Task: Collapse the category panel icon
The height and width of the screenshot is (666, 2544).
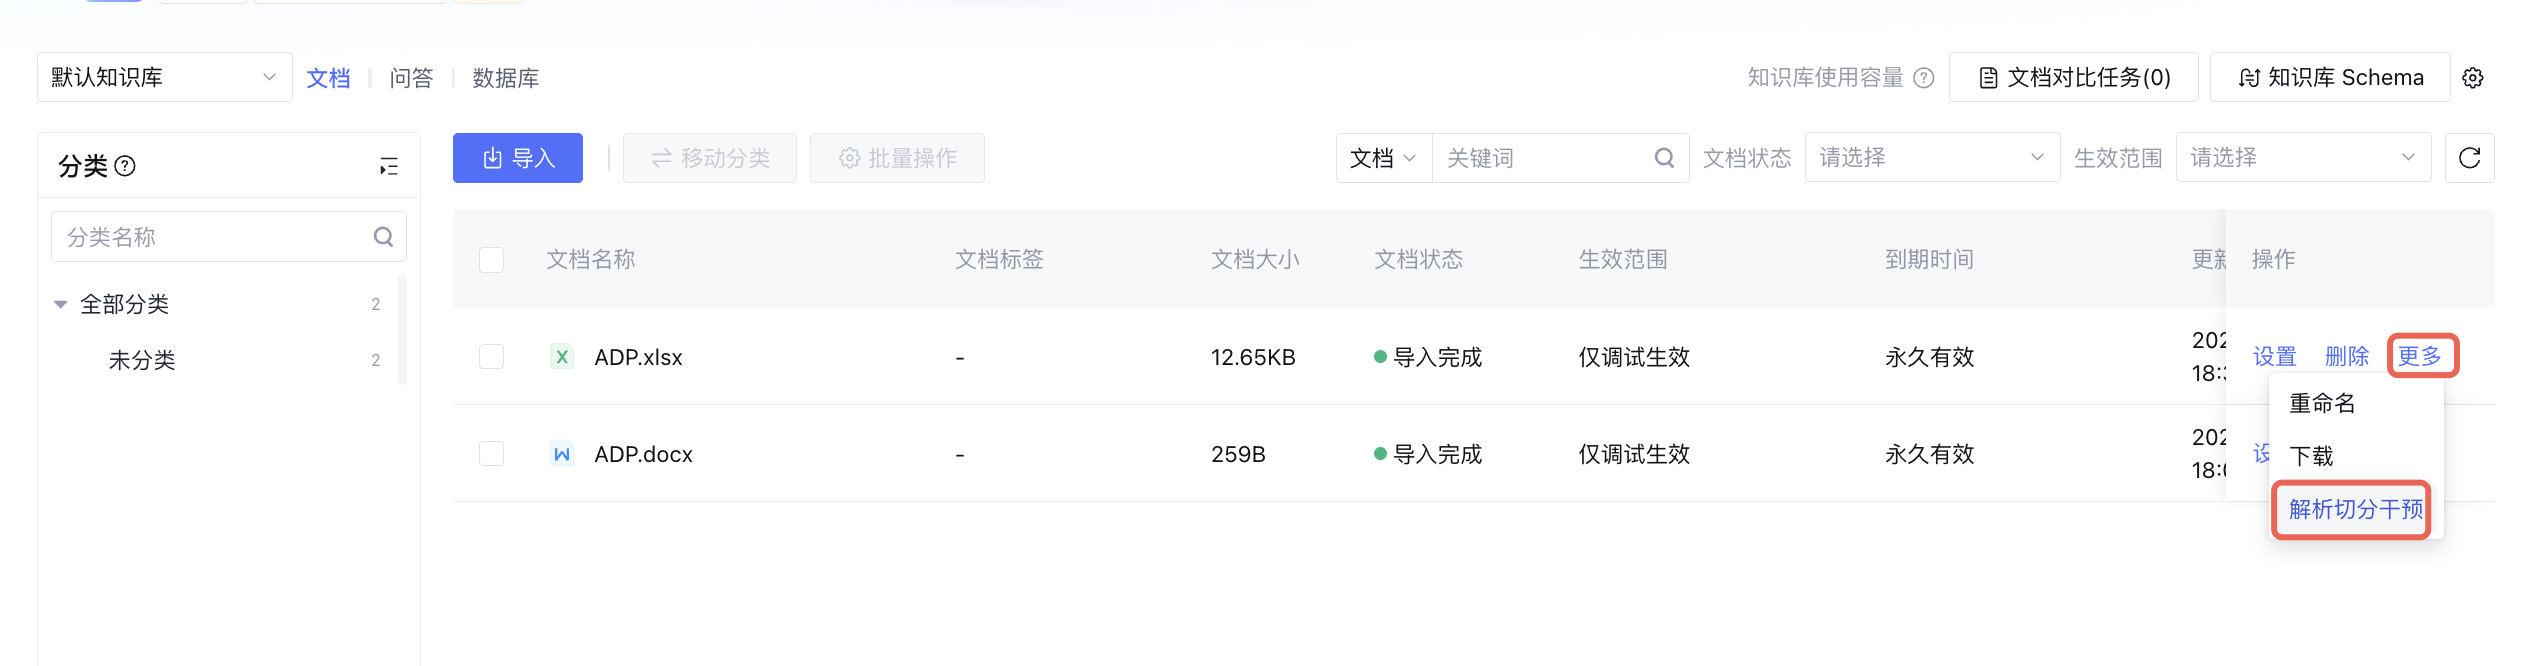Action: (x=389, y=166)
